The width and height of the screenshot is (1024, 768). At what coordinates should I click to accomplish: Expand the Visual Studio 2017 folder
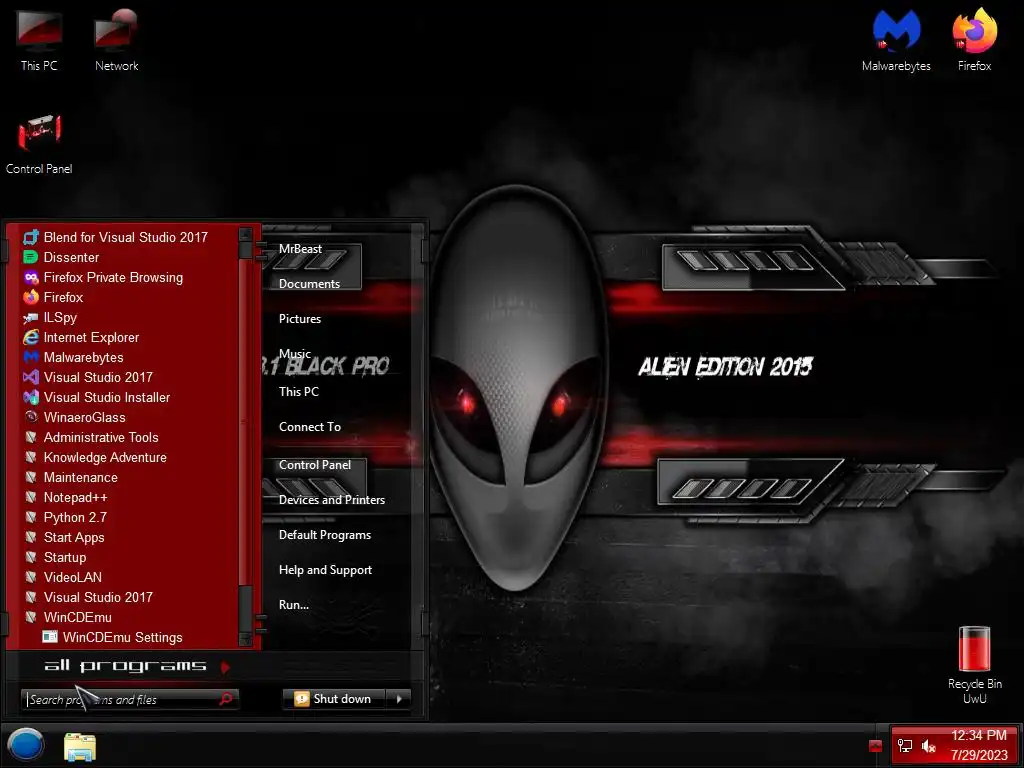pos(88,598)
